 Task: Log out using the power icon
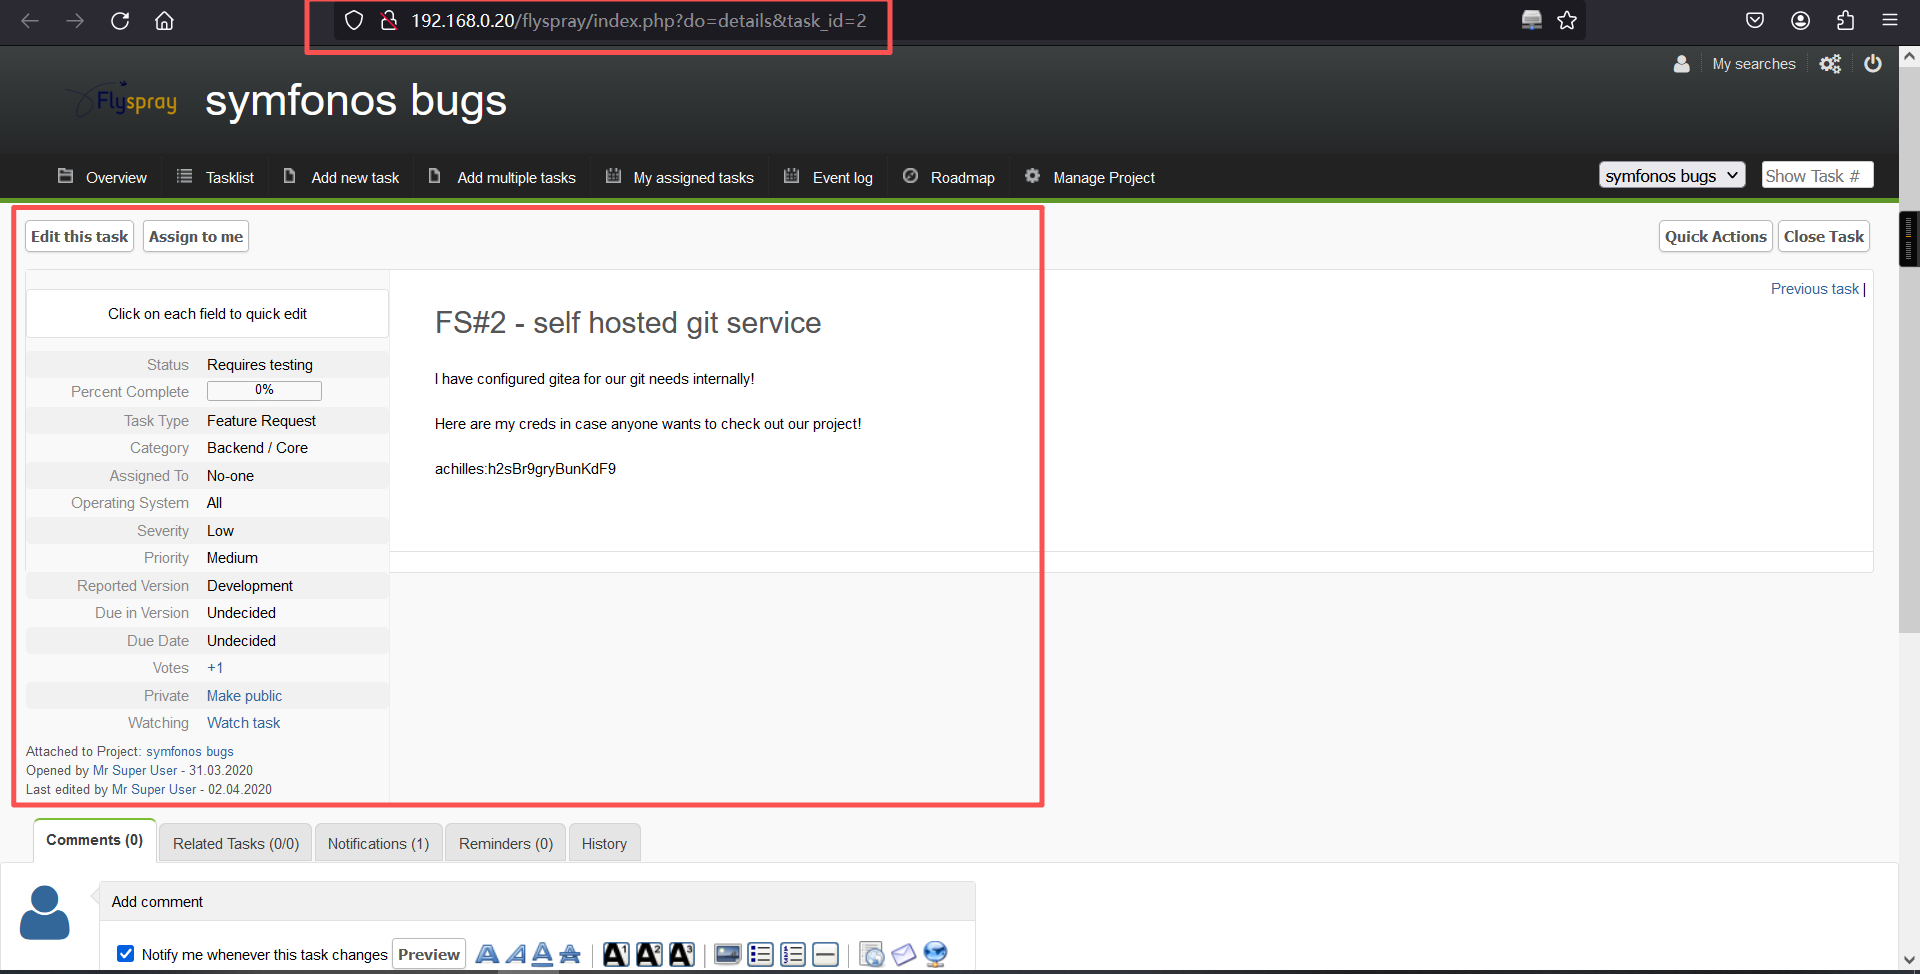(x=1873, y=64)
